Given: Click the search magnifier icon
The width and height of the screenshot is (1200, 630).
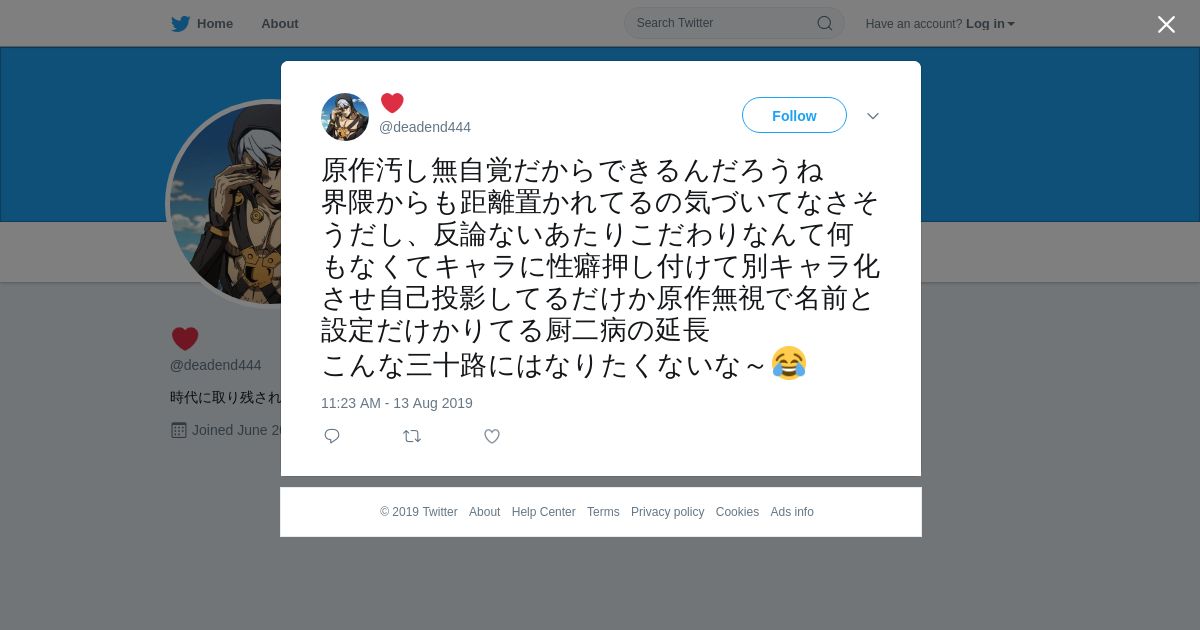Looking at the screenshot, I should [825, 23].
